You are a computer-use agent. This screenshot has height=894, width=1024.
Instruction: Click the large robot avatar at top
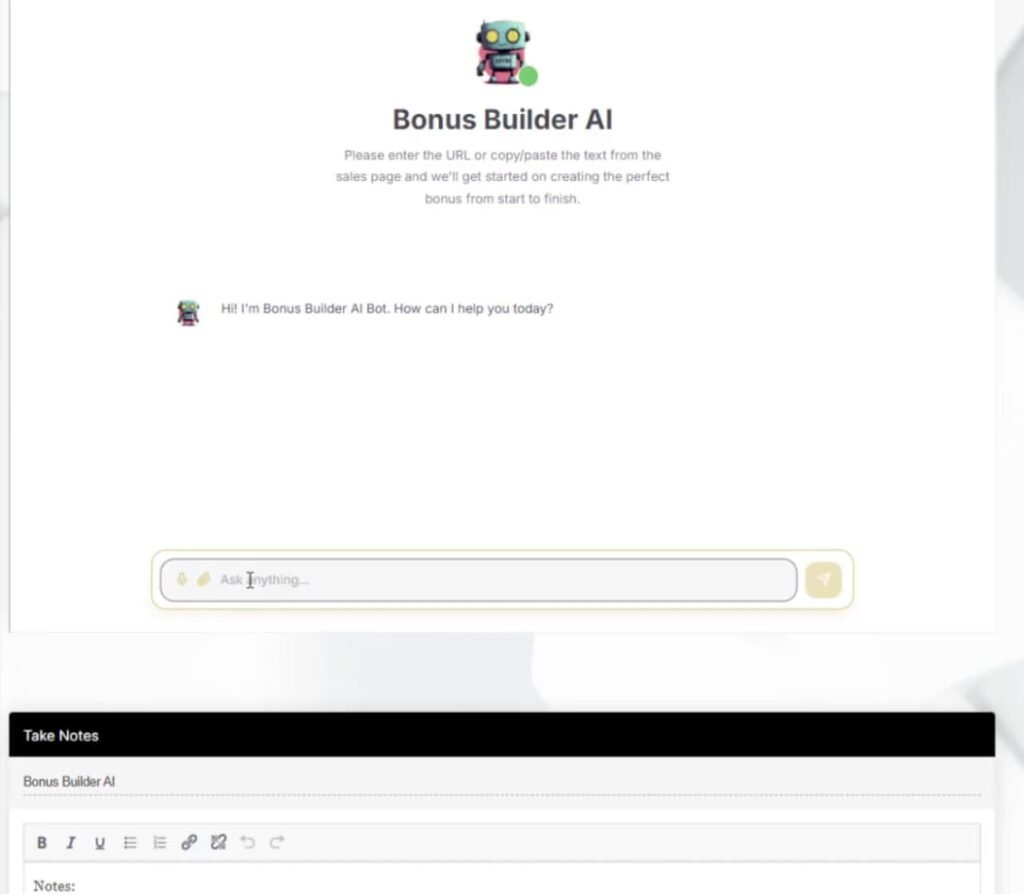pyautogui.click(x=501, y=50)
